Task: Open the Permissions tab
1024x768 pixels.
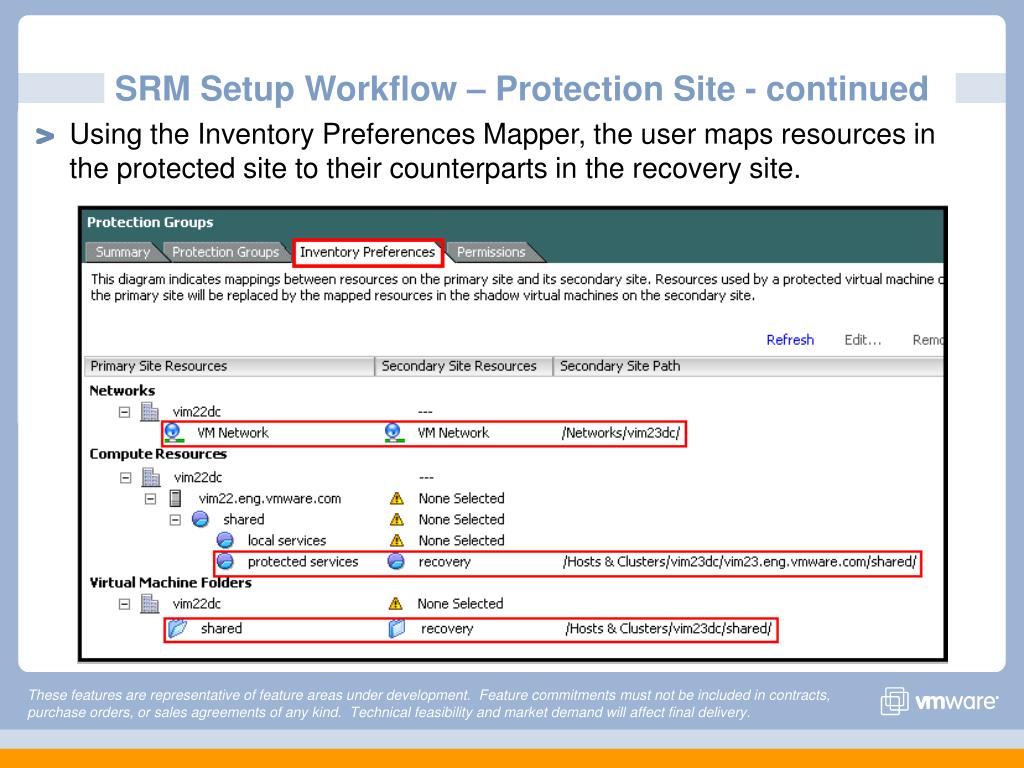Action: point(491,252)
